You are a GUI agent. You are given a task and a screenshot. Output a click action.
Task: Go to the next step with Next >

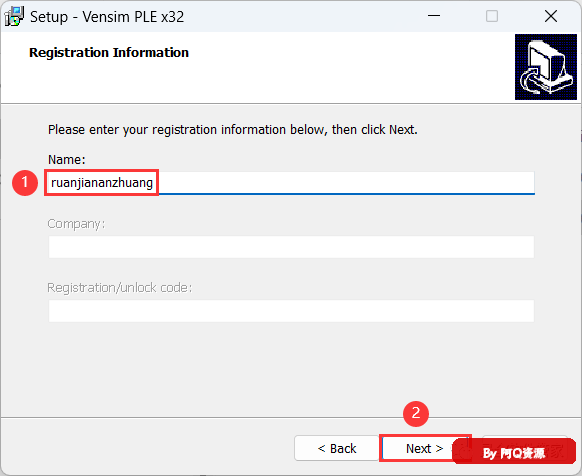pos(425,449)
